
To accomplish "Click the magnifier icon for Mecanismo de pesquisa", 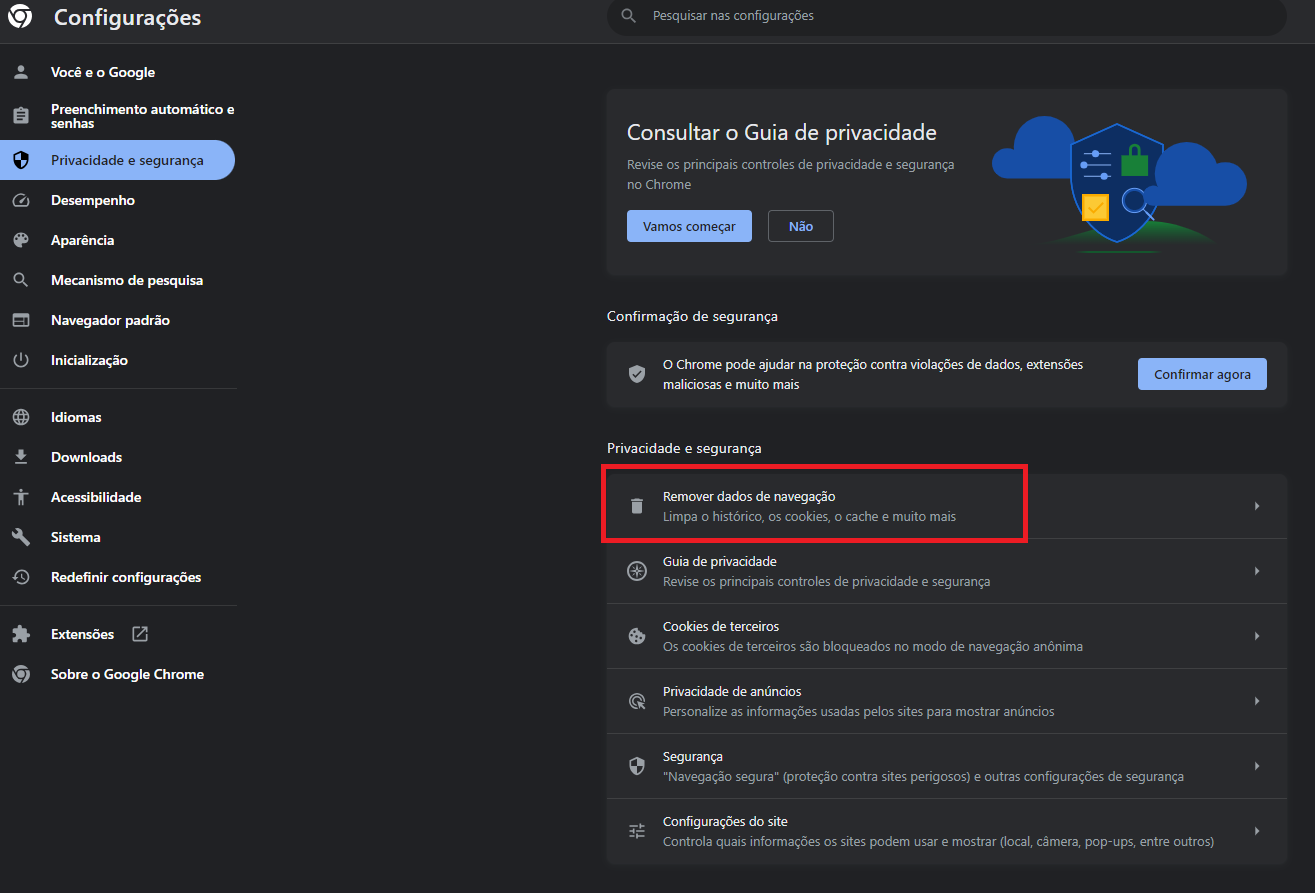I will click(x=20, y=280).
